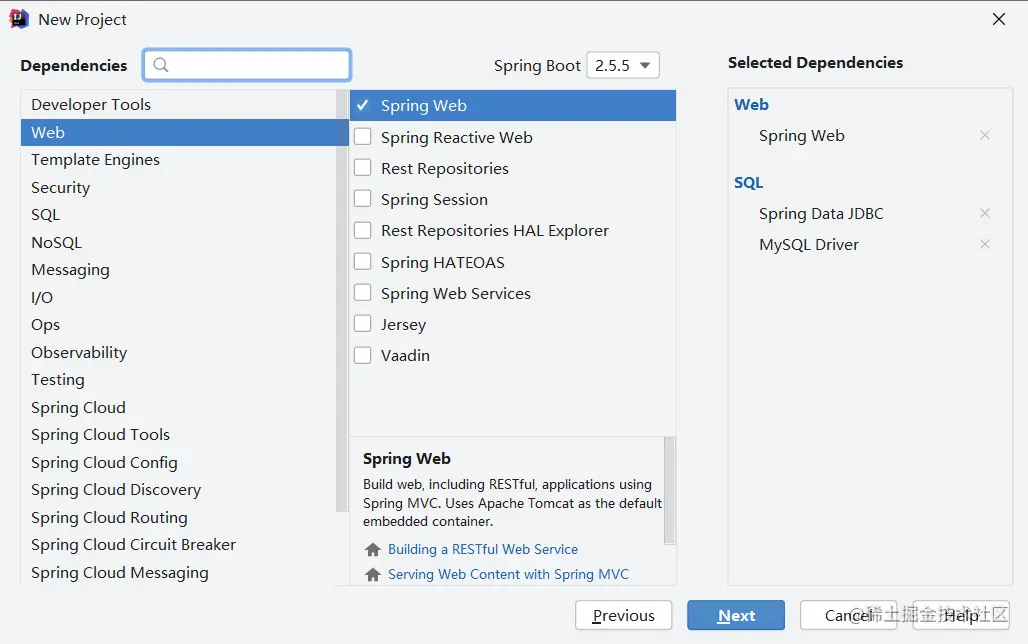Viewport: 1028px width, 644px height.
Task: Open Serving Web Content with Spring MVC
Action: tap(508, 574)
